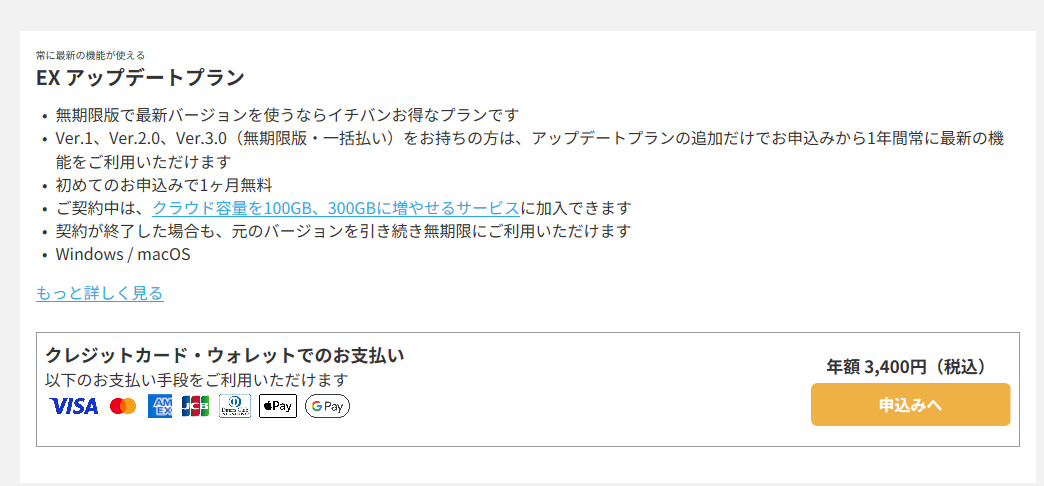Click the JCB card logo
Viewport: 1044px width, 486px height.
[196, 406]
